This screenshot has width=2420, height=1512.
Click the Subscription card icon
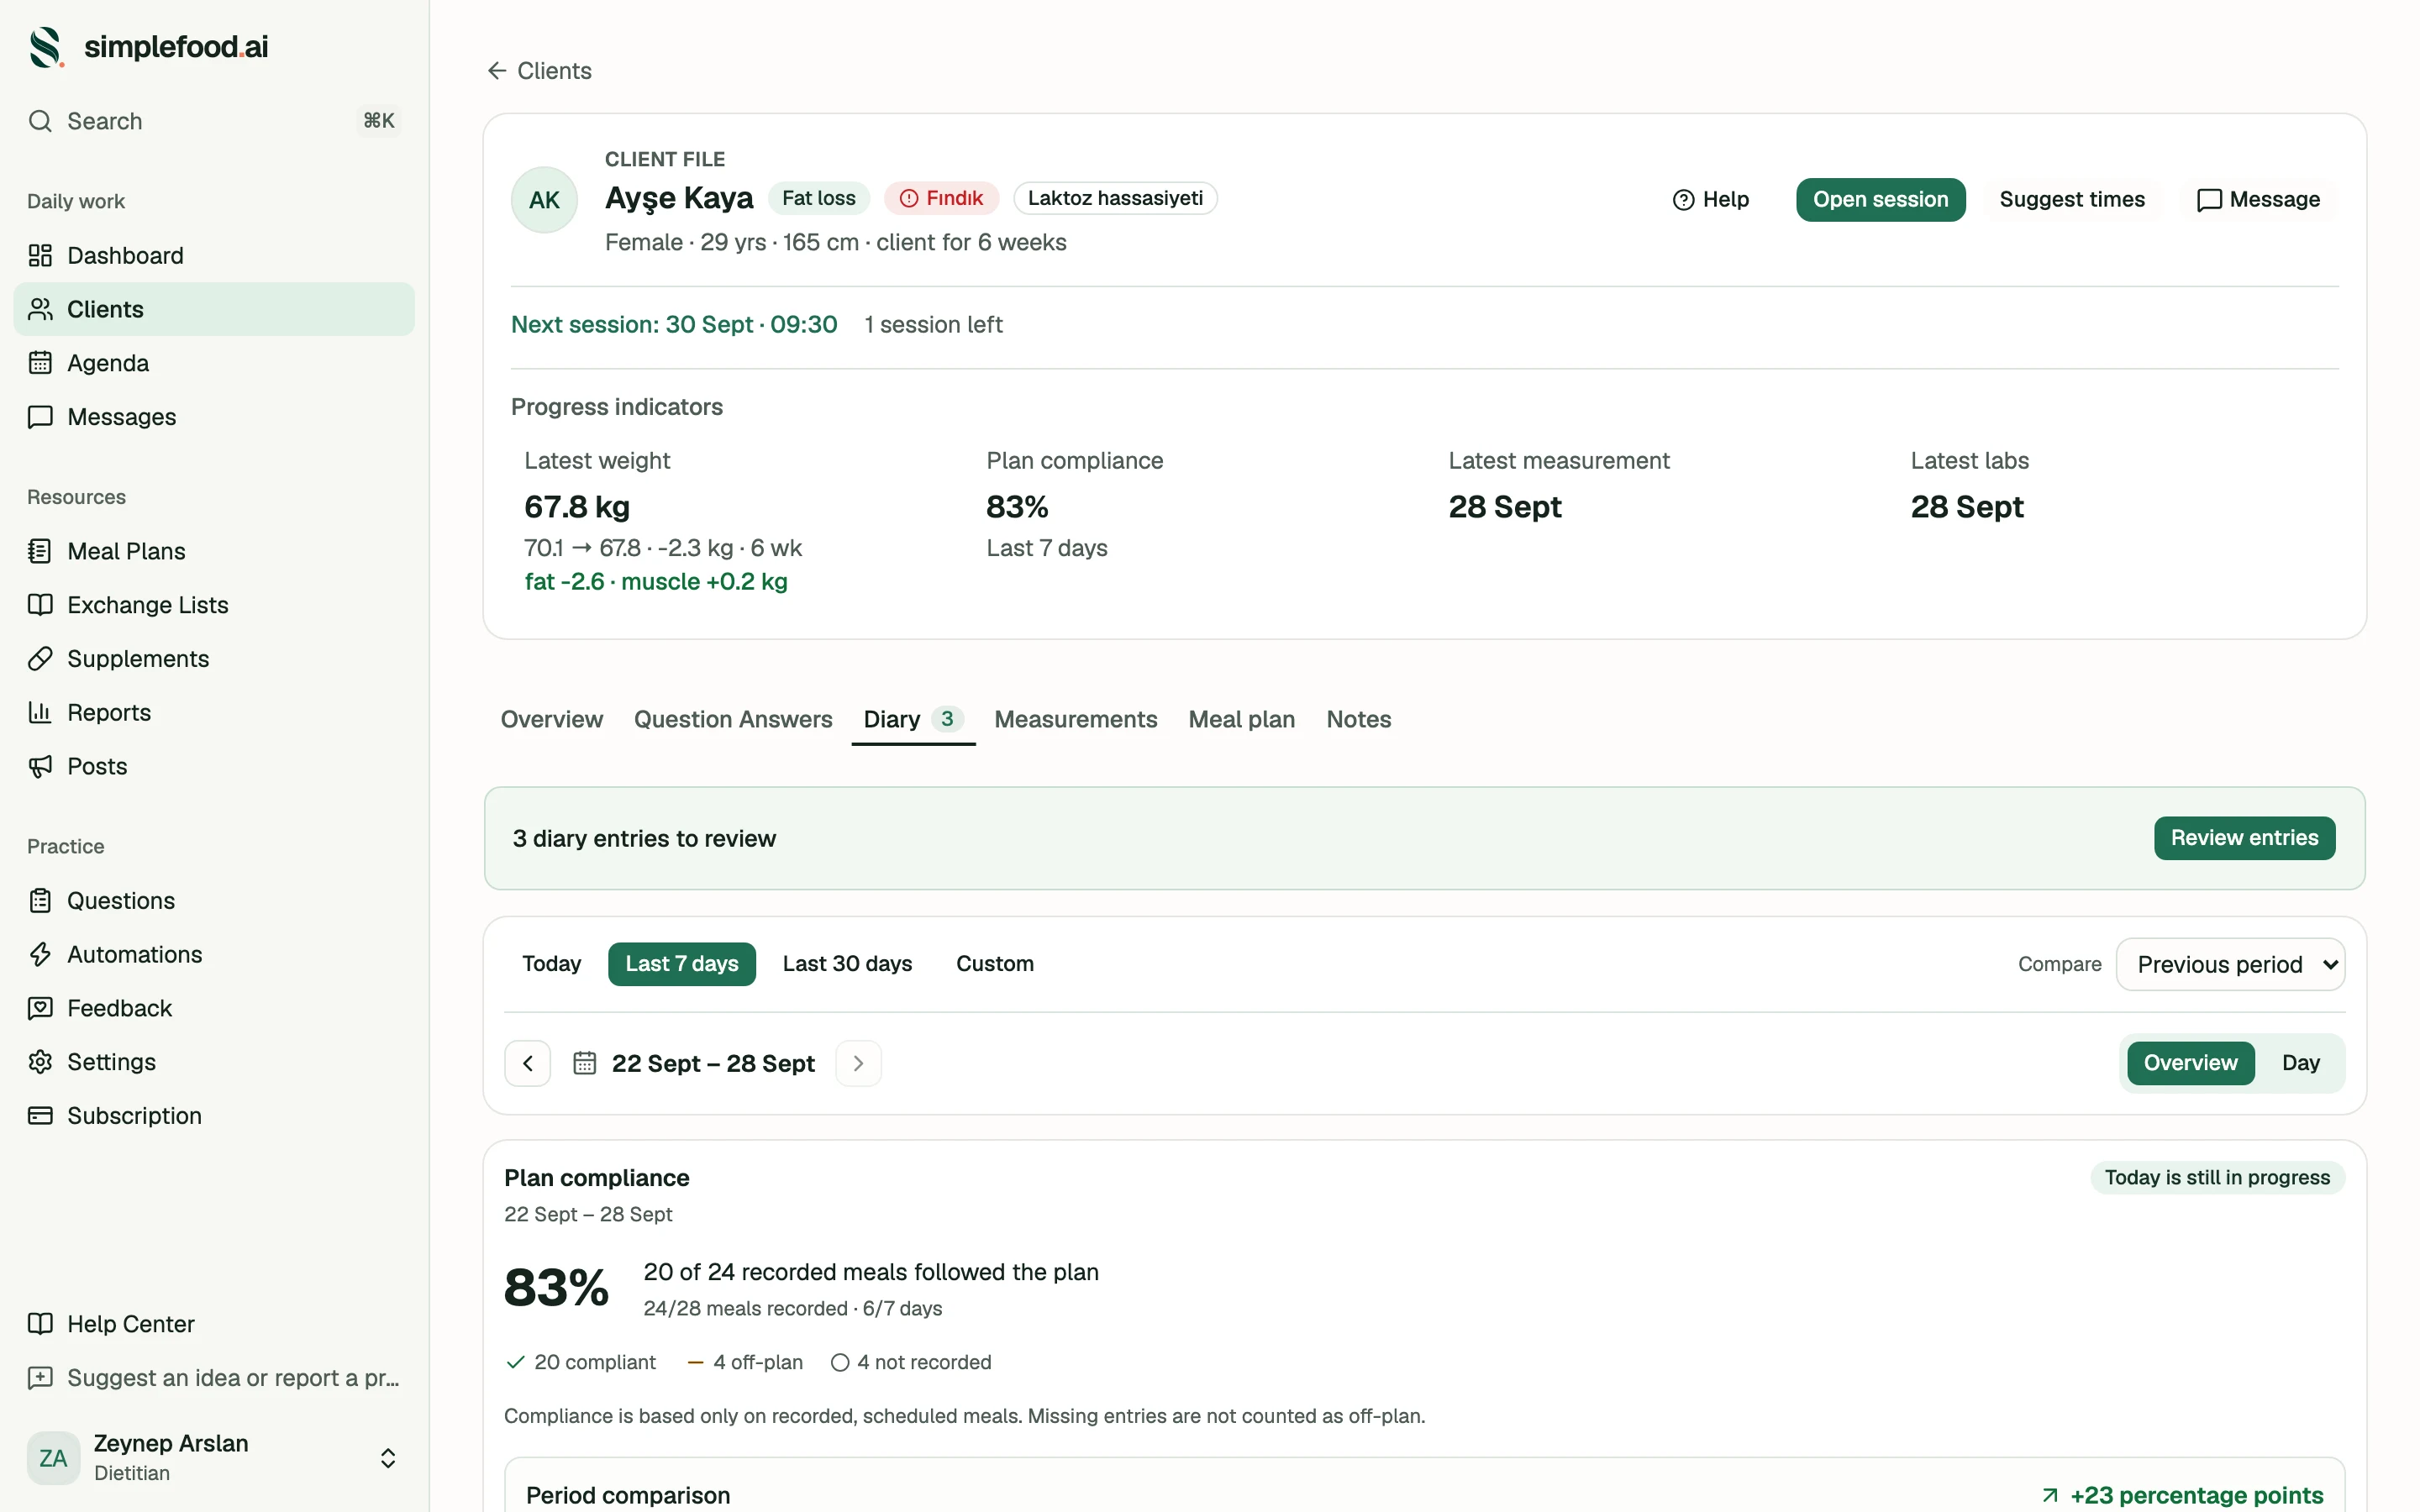(40, 1116)
